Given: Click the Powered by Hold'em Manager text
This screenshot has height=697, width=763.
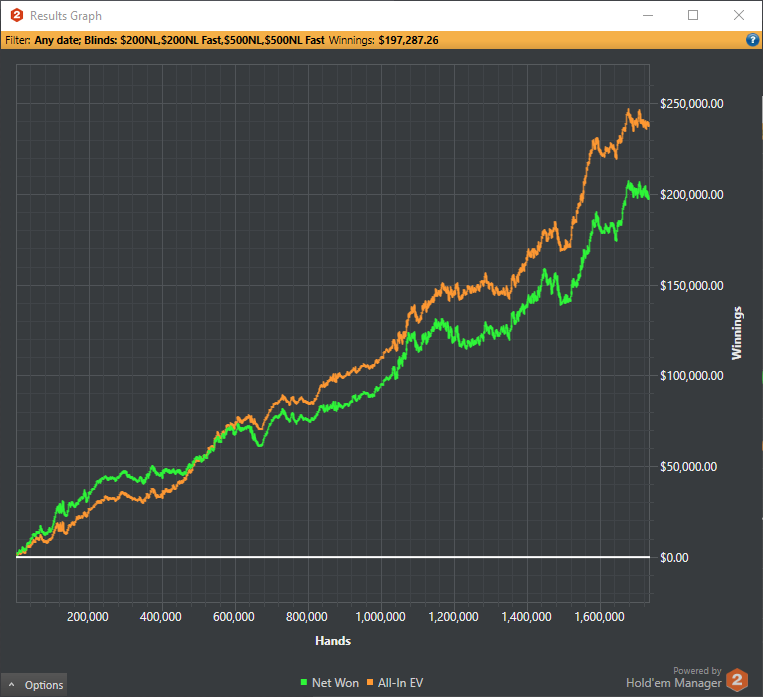Looking at the screenshot, I should tap(674, 678).
